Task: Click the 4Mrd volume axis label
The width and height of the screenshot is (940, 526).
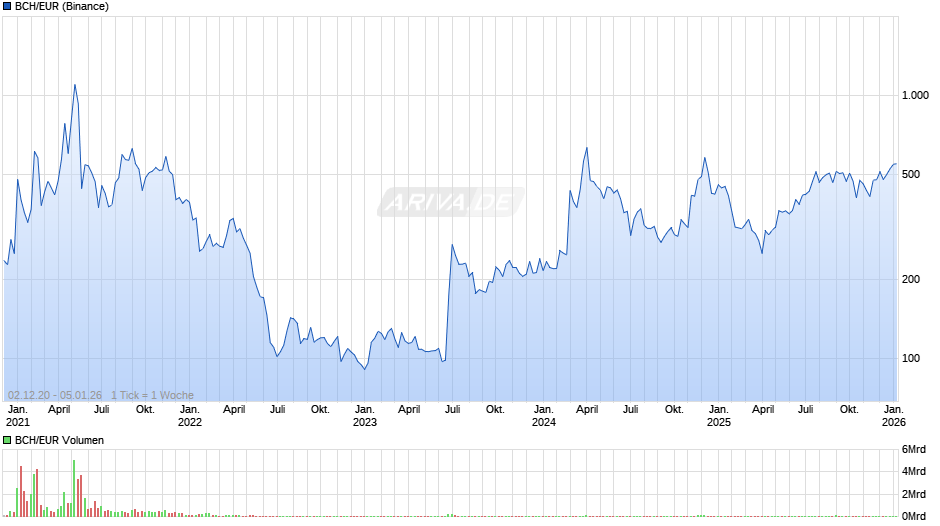Action: (914, 471)
